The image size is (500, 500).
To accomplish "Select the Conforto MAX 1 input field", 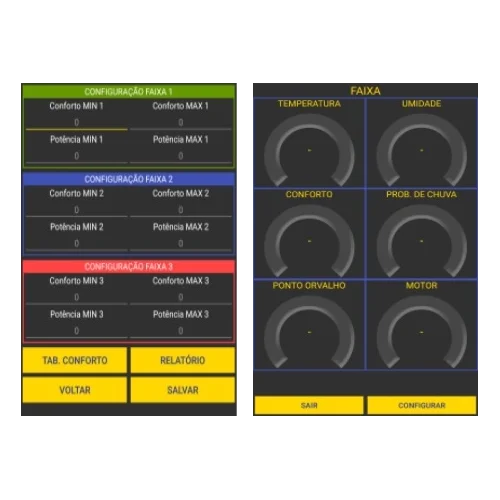I will (x=181, y=123).
